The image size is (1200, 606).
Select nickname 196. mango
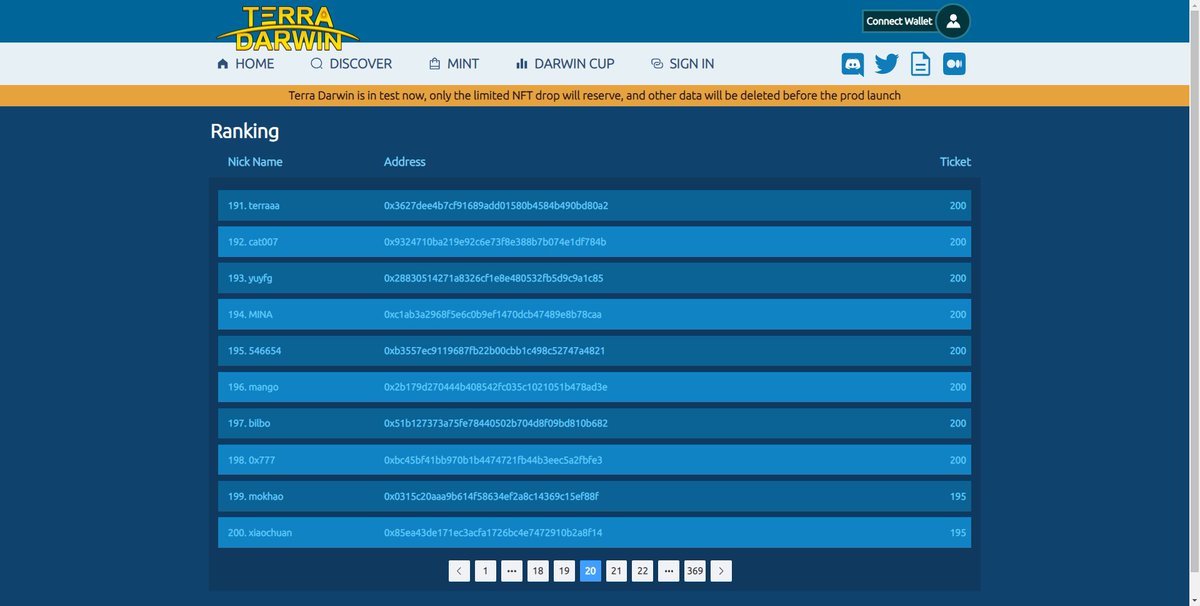253,387
